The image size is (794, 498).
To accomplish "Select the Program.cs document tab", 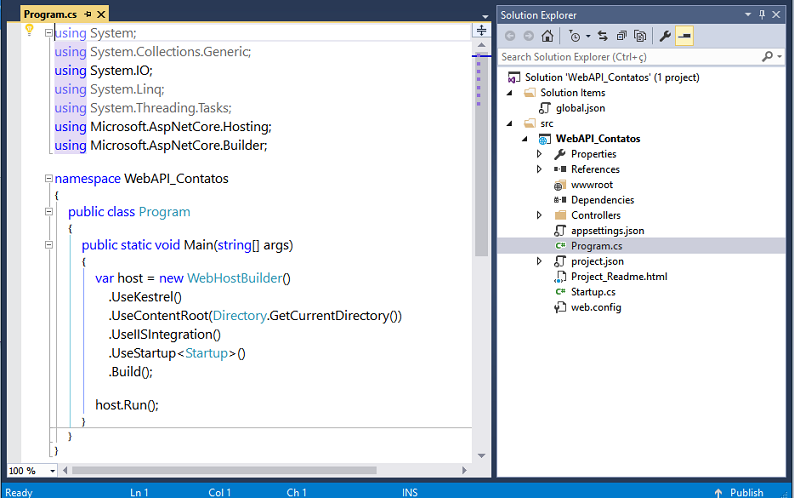I will pos(50,14).
